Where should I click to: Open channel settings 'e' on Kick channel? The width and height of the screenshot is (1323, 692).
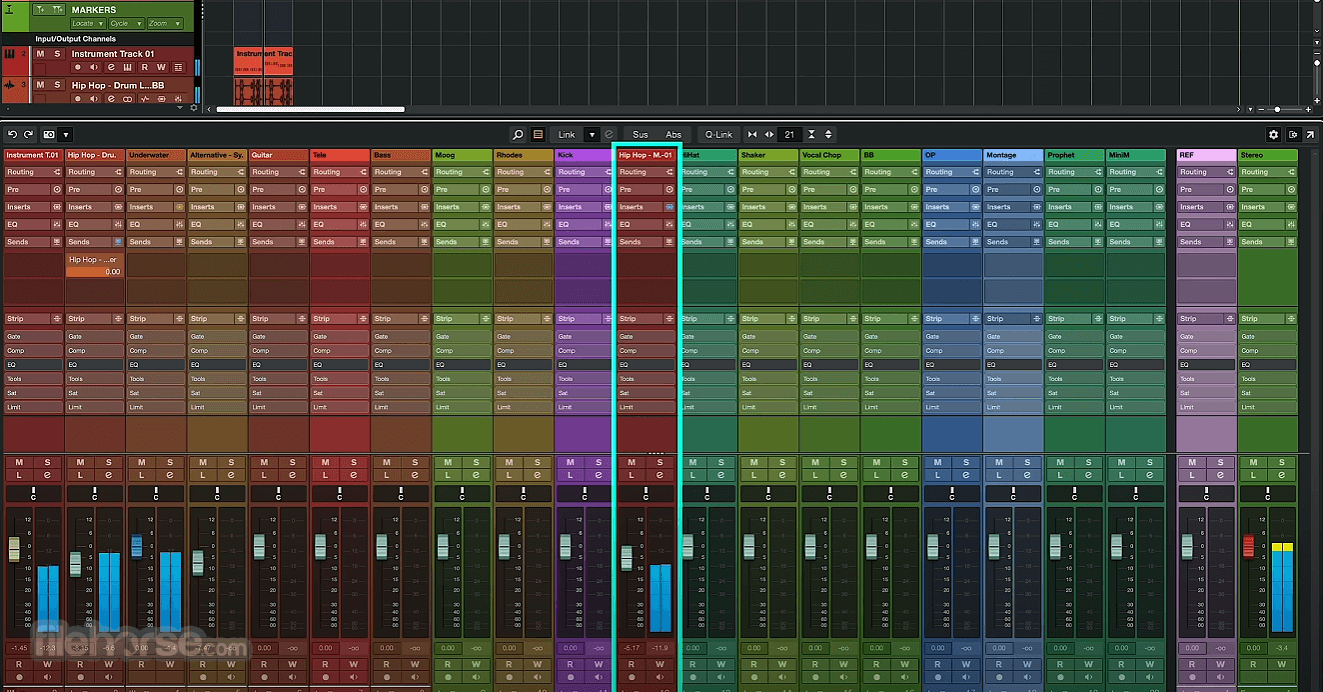[599, 475]
